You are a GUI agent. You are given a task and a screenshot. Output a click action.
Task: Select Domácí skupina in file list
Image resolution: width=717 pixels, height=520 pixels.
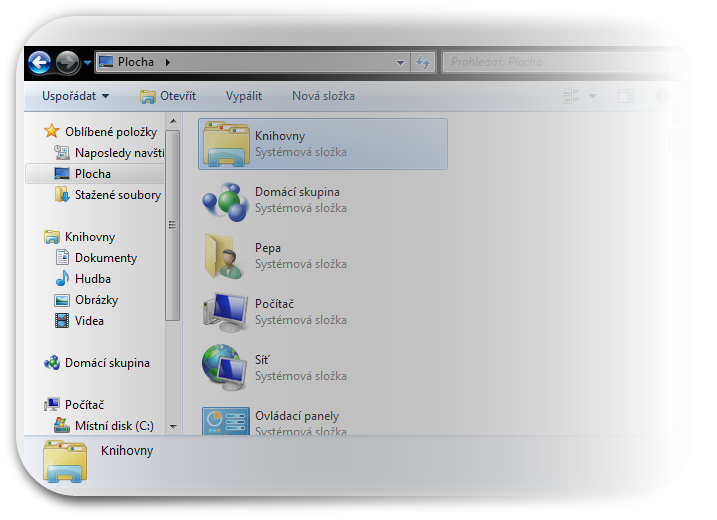point(297,192)
